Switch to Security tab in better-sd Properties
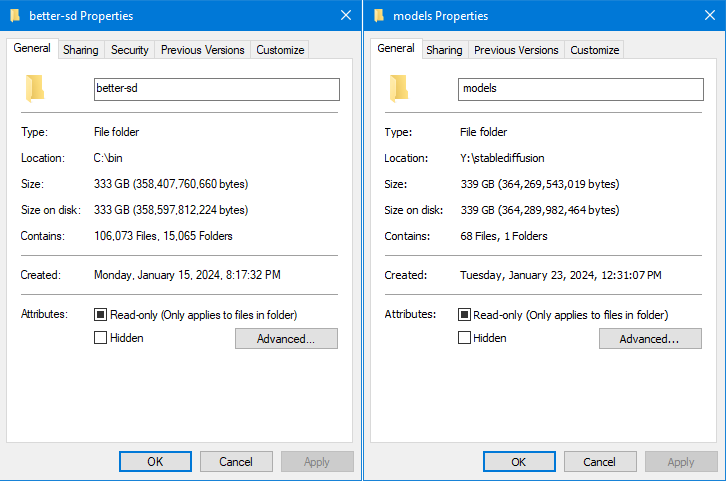 point(130,50)
